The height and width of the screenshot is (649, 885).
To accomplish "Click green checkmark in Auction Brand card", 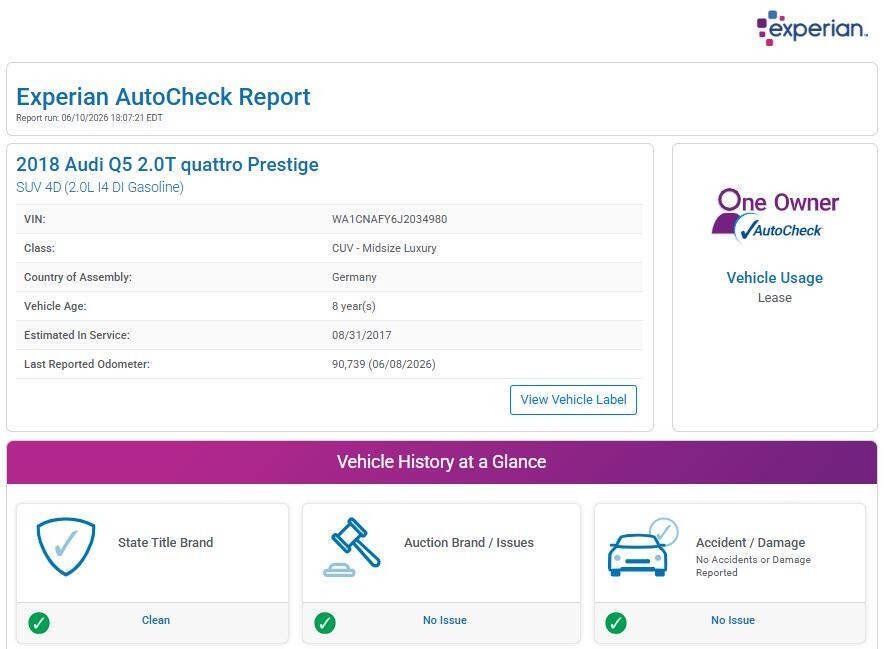I will pyautogui.click(x=325, y=623).
